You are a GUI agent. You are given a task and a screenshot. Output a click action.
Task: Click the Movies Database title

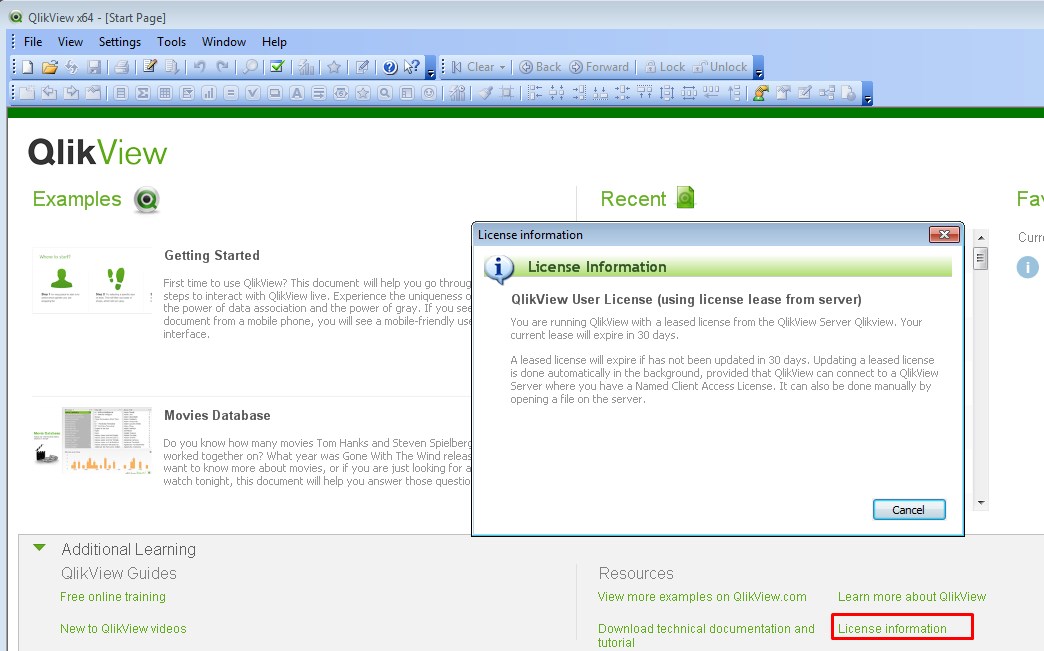[217, 415]
